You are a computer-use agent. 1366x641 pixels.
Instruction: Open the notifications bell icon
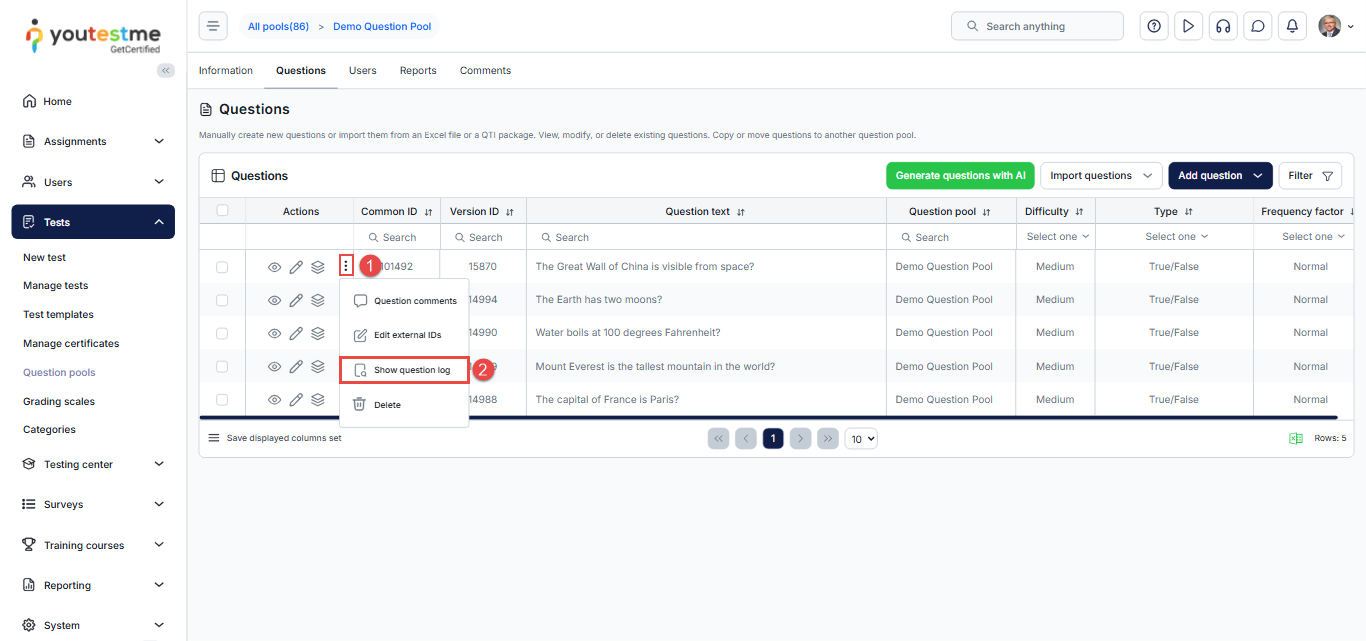pyautogui.click(x=1292, y=26)
